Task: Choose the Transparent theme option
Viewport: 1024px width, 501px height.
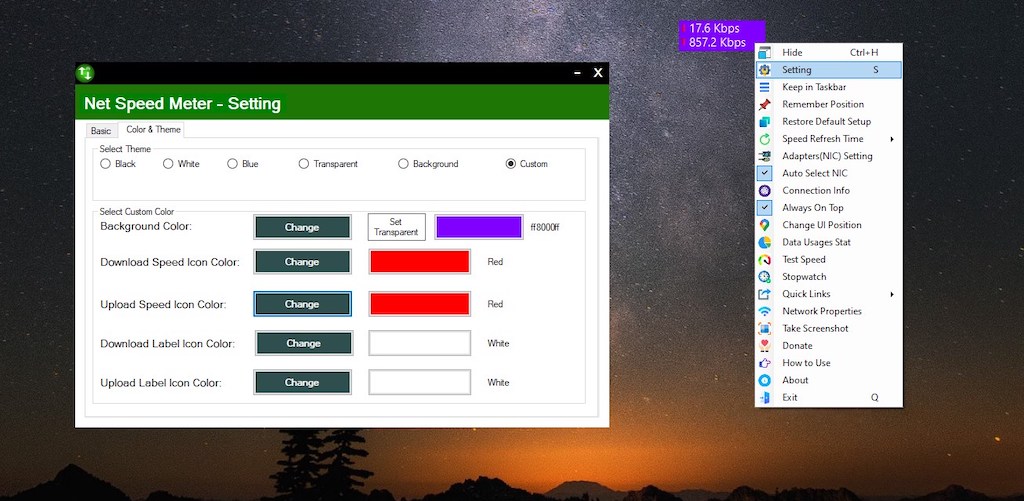Action: tap(304, 164)
